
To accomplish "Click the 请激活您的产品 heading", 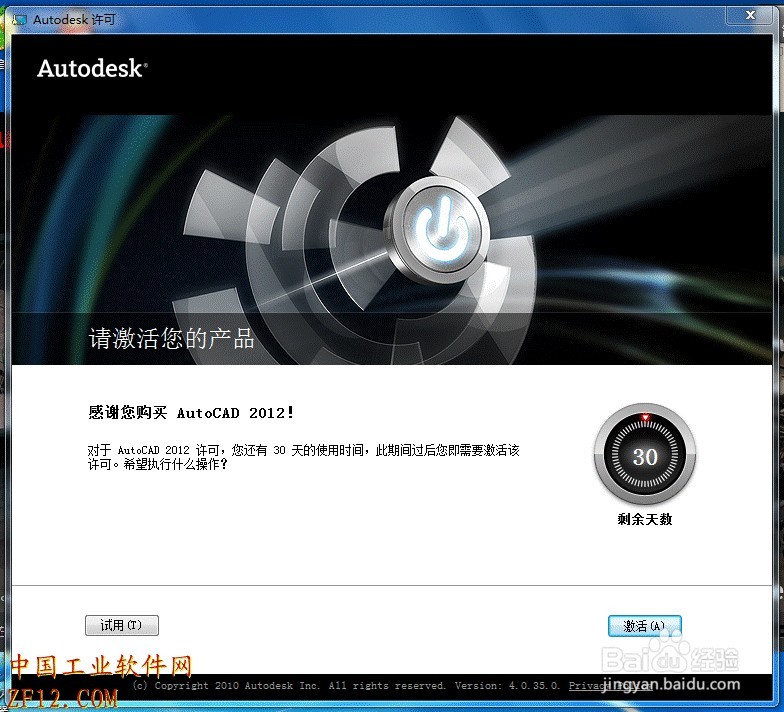I will [x=172, y=338].
